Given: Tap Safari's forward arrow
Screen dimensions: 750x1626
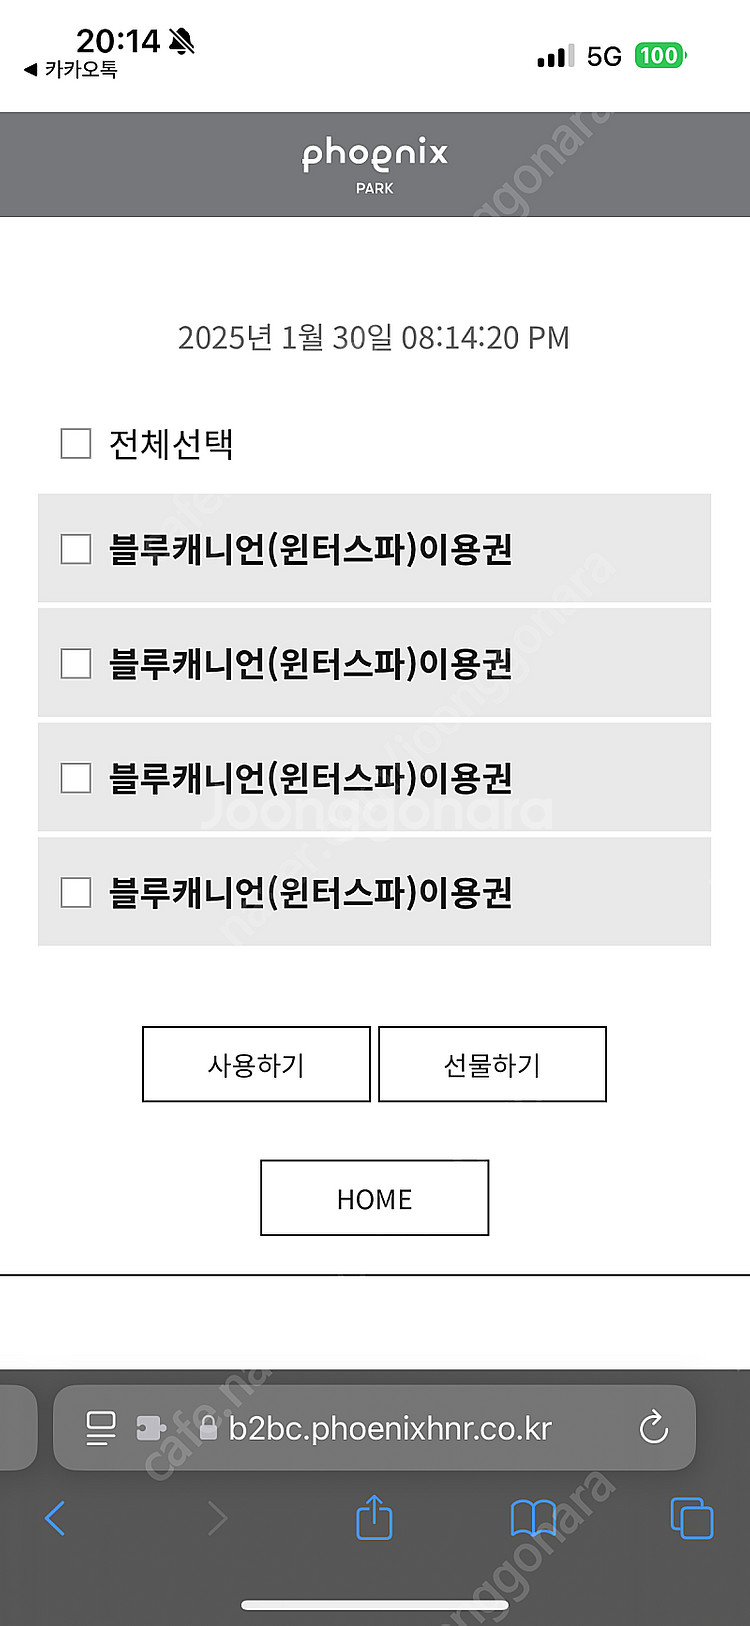Looking at the screenshot, I should coord(216,1518).
